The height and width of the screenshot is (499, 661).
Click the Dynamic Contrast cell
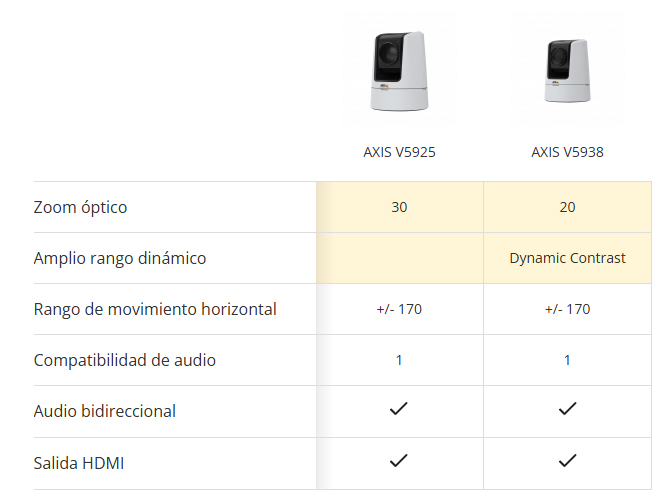coord(567,258)
